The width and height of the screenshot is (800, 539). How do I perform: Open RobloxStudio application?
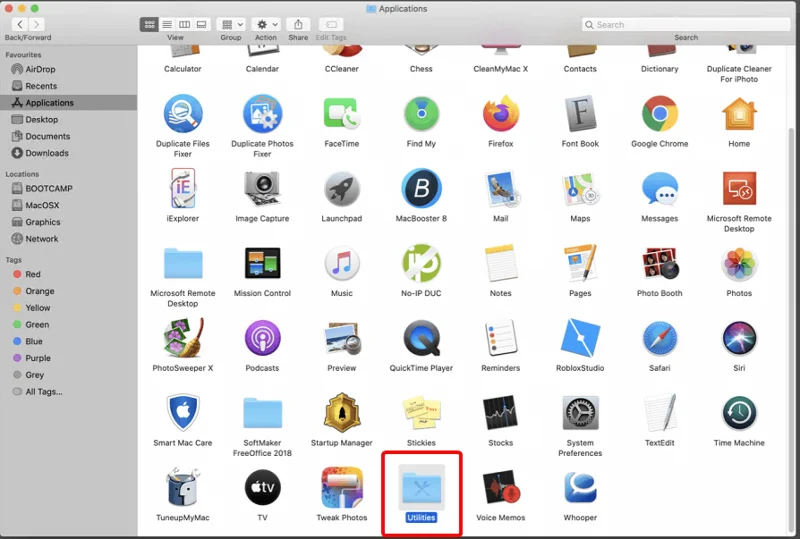tap(580, 337)
